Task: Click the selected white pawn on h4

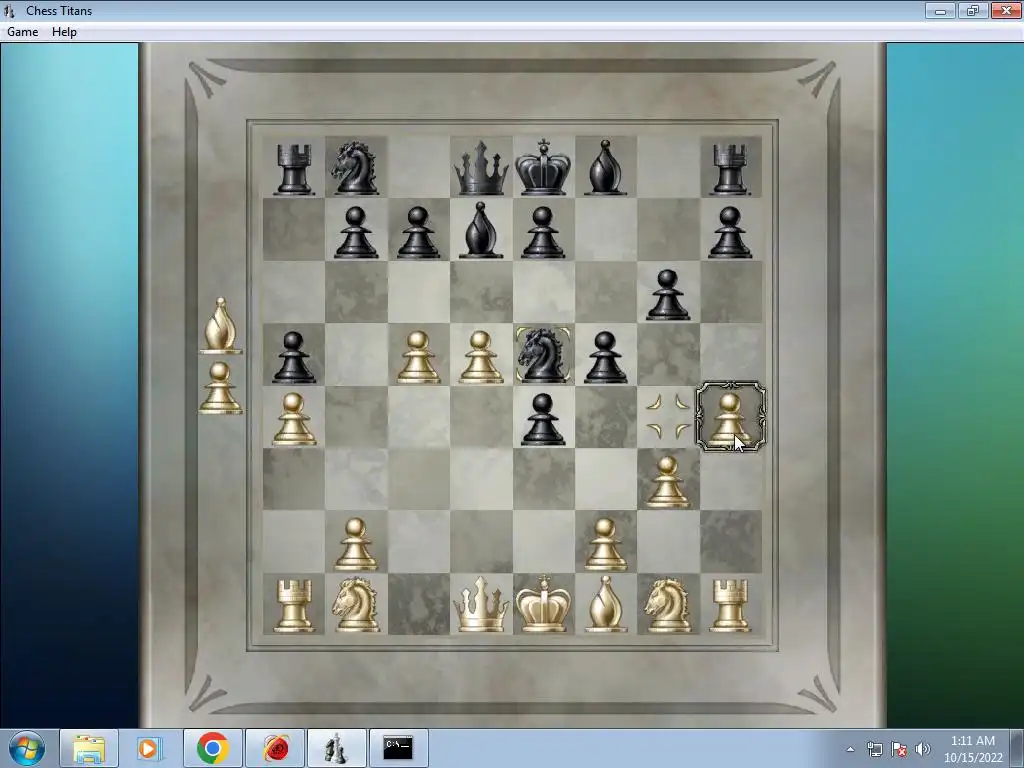Action: pos(730,418)
